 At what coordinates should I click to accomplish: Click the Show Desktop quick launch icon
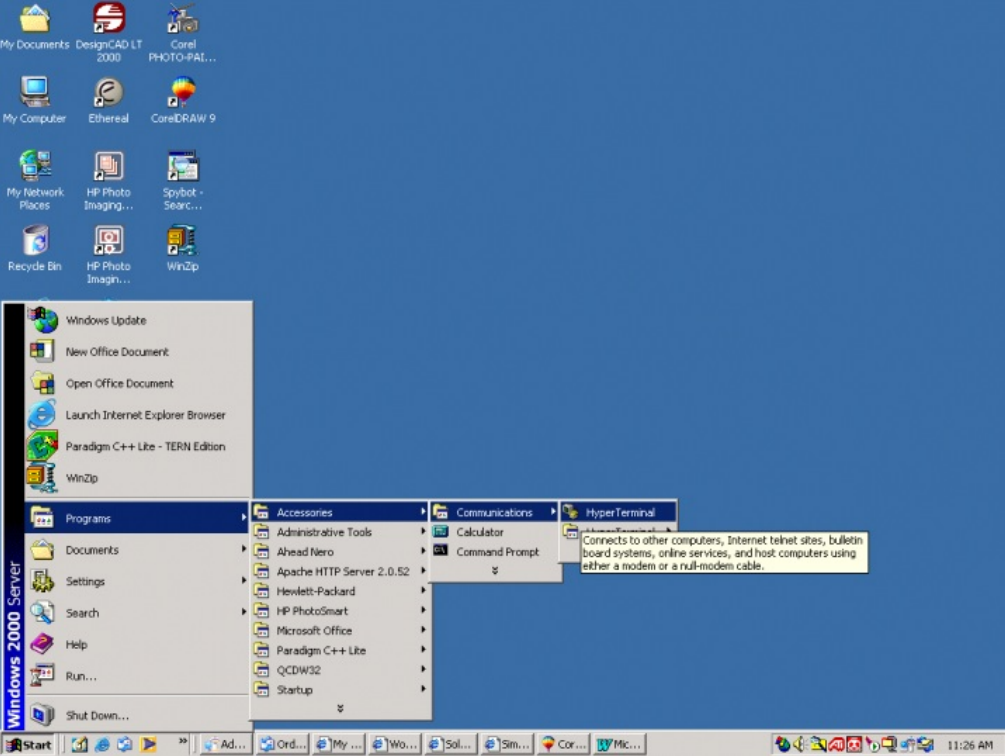pyautogui.click(x=79, y=744)
